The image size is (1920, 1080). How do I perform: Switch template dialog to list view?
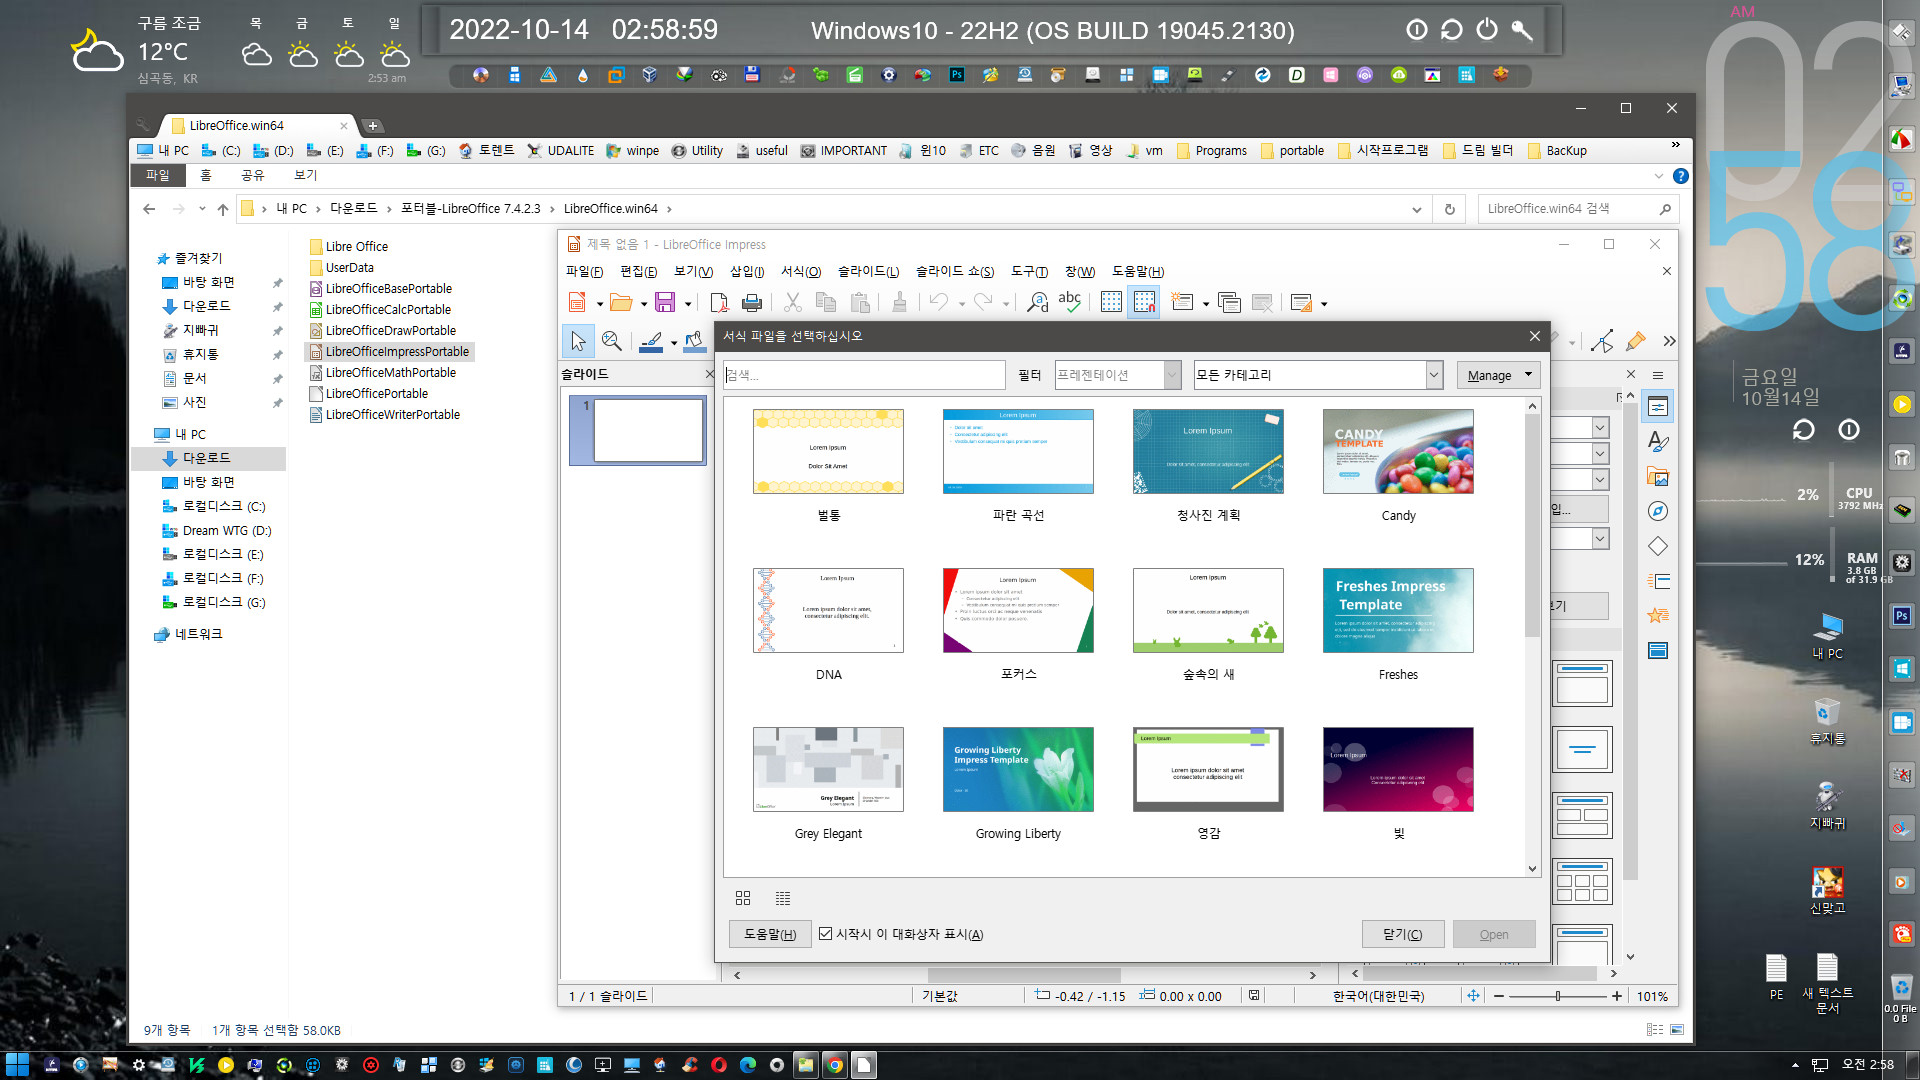[783, 898]
